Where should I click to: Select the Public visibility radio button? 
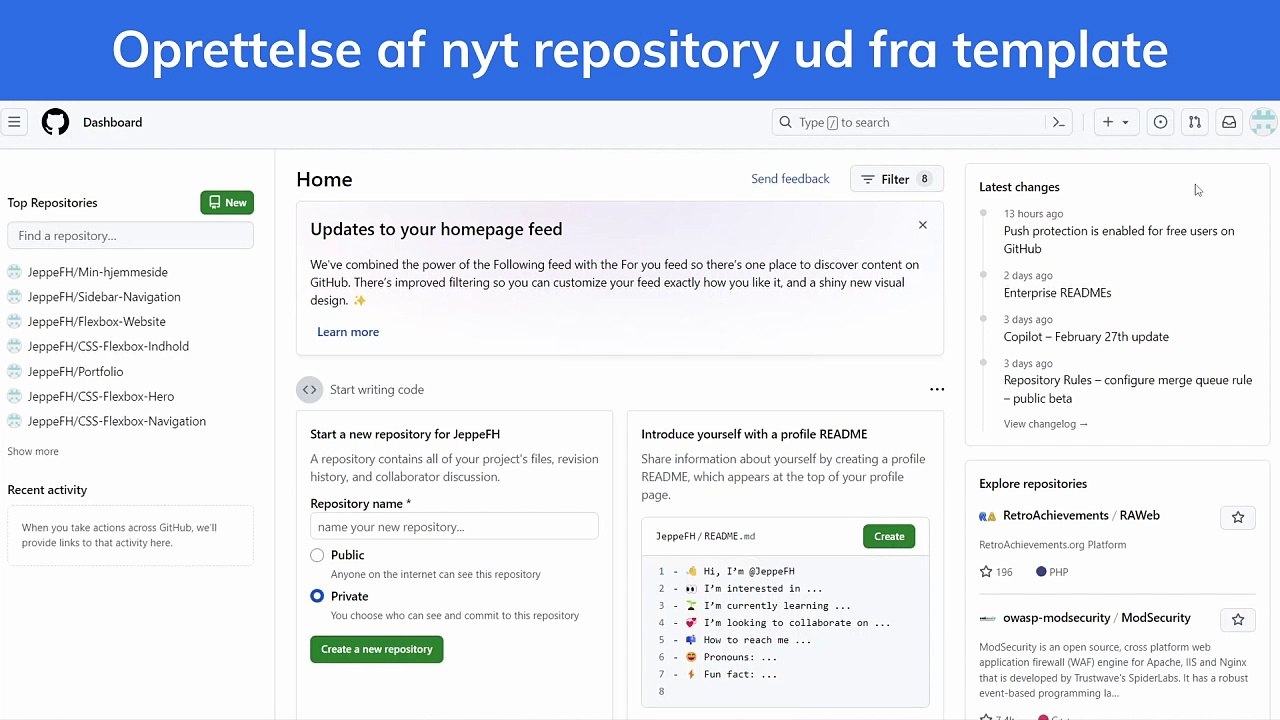(317, 555)
